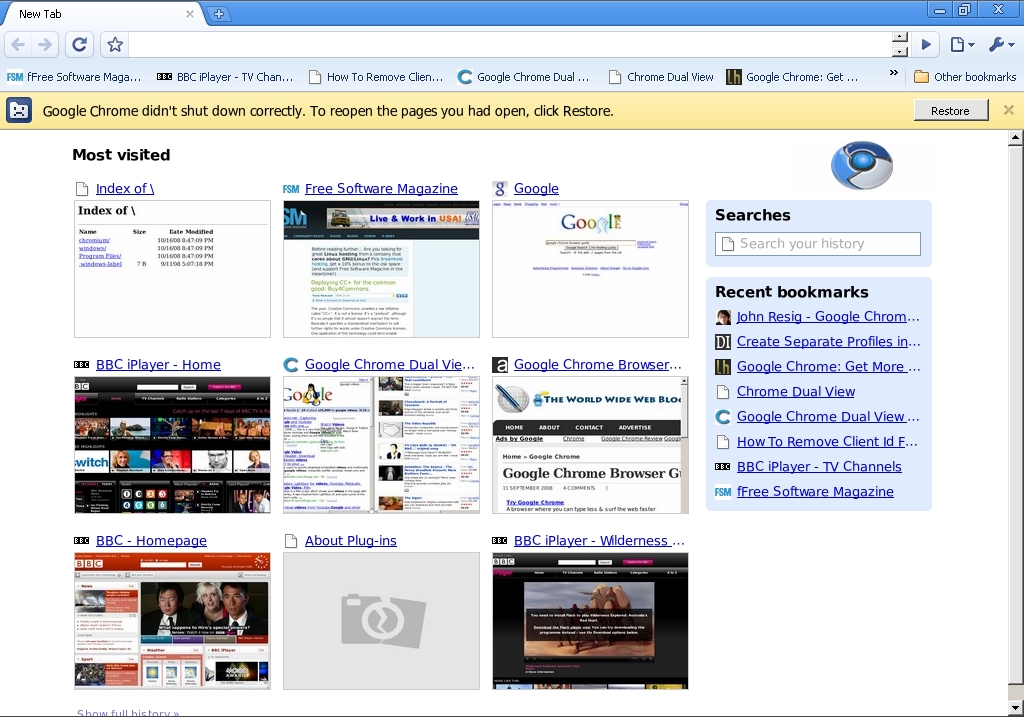Click the Forward navigation arrow

click(45, 44)
